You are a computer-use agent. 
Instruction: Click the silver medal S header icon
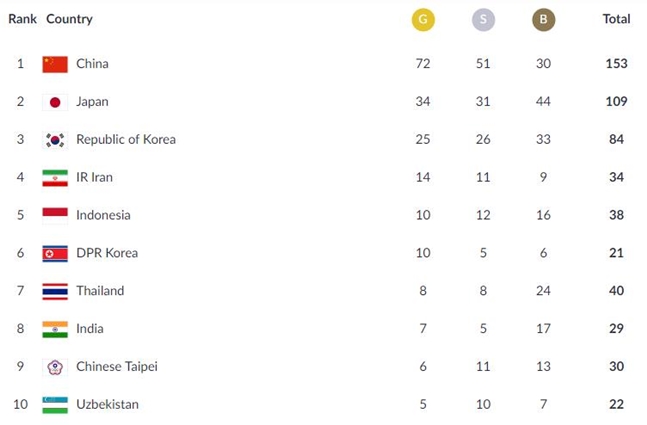(483, 19)
